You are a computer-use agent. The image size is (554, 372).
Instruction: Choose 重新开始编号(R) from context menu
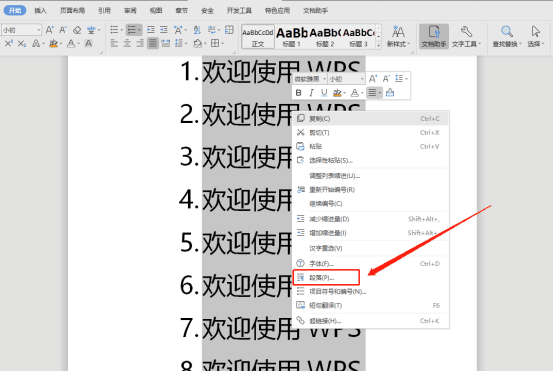point(371,190)
